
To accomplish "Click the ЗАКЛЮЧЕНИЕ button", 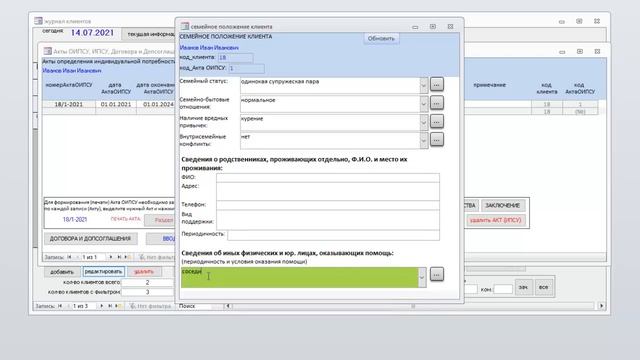I will coord(502,205).
